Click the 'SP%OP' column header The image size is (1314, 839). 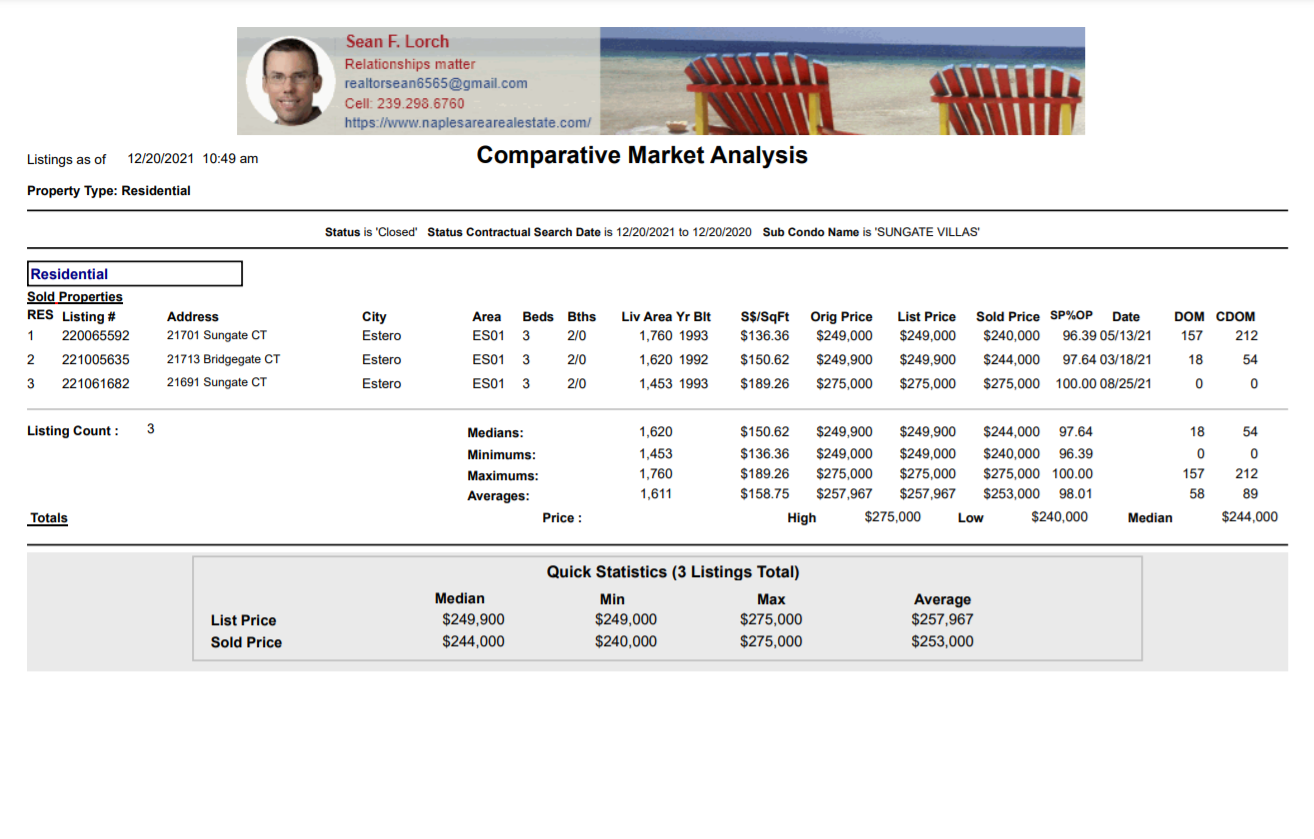click(x=1071, y=315)
